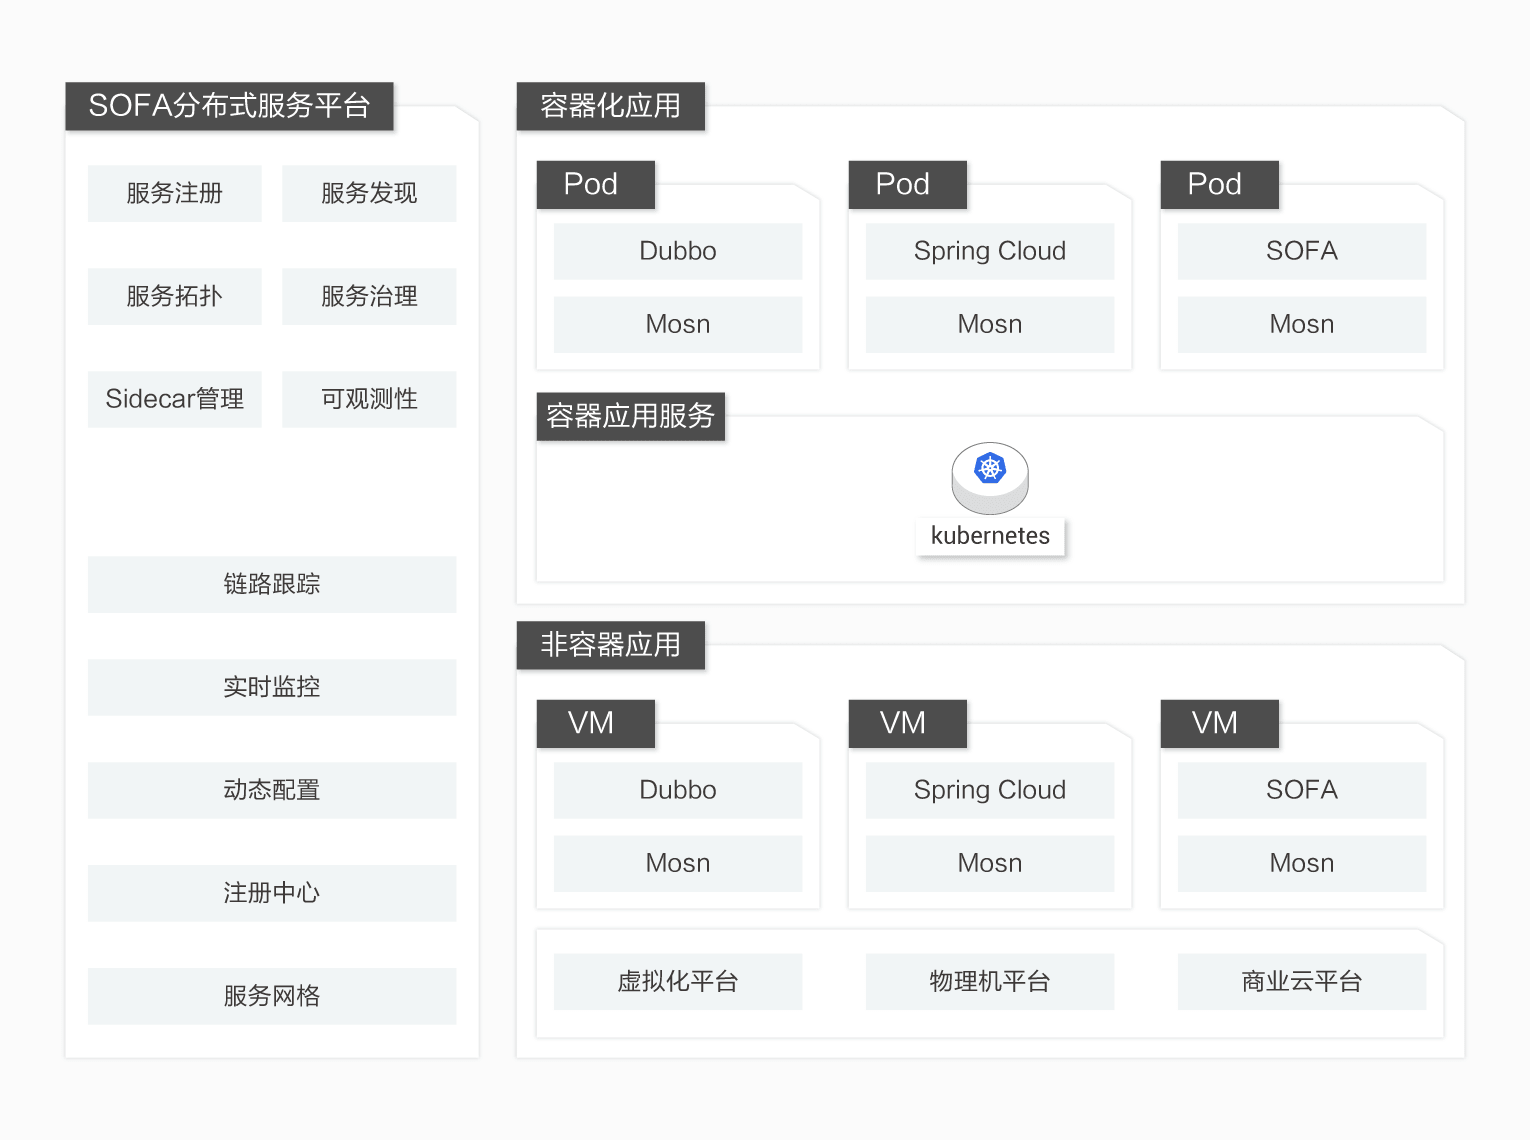
Task: Expand the 服务拓扑 item
Action: (x=174, y=295)
